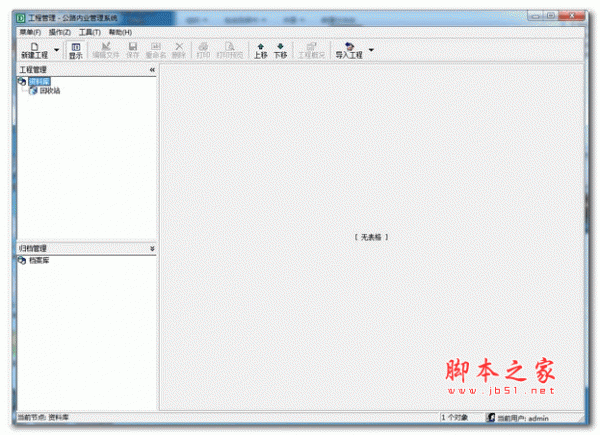Viewport: 600px width, 435px height.
Task: Click the 当前用户 admin user icon in the status bar
Action: point(491,417)
